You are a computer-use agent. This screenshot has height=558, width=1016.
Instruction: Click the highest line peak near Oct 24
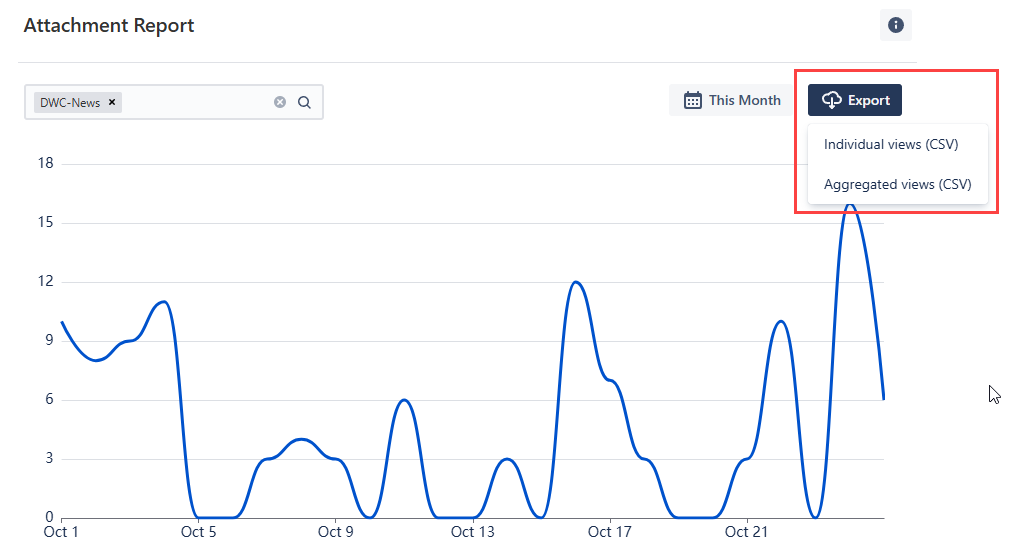[849, 205]
